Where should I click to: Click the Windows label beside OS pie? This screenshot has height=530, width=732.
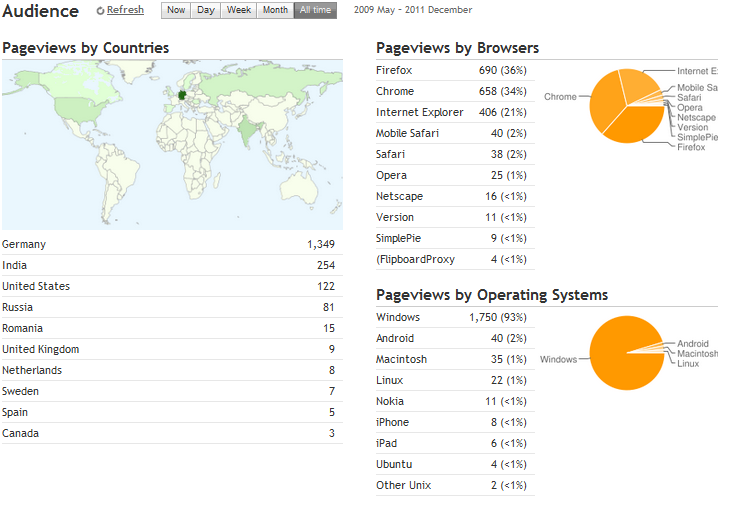(x=558, y=359)
